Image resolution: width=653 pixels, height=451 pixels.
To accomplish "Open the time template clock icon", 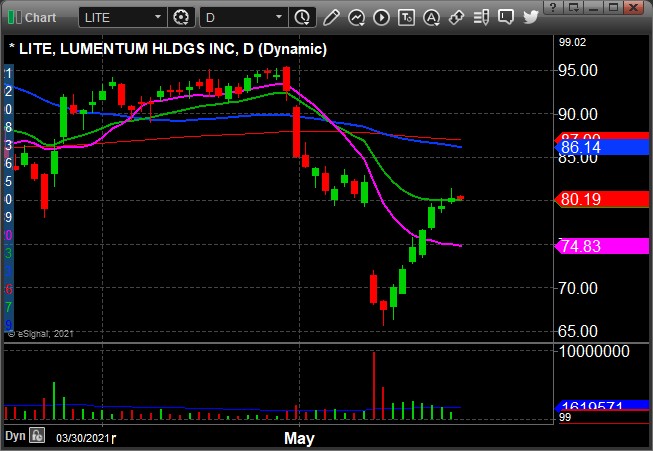I will point(302,17).
